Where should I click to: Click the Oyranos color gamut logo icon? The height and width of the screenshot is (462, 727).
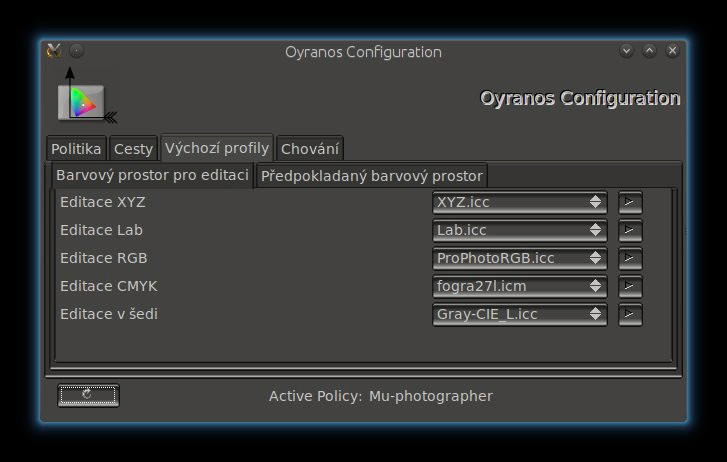[86, 97]
